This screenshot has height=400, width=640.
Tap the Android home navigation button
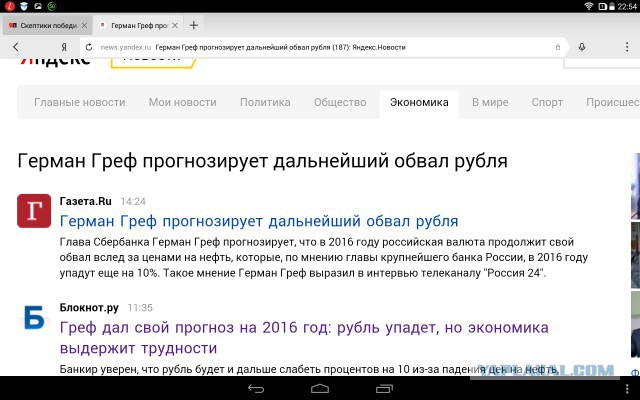320,389
